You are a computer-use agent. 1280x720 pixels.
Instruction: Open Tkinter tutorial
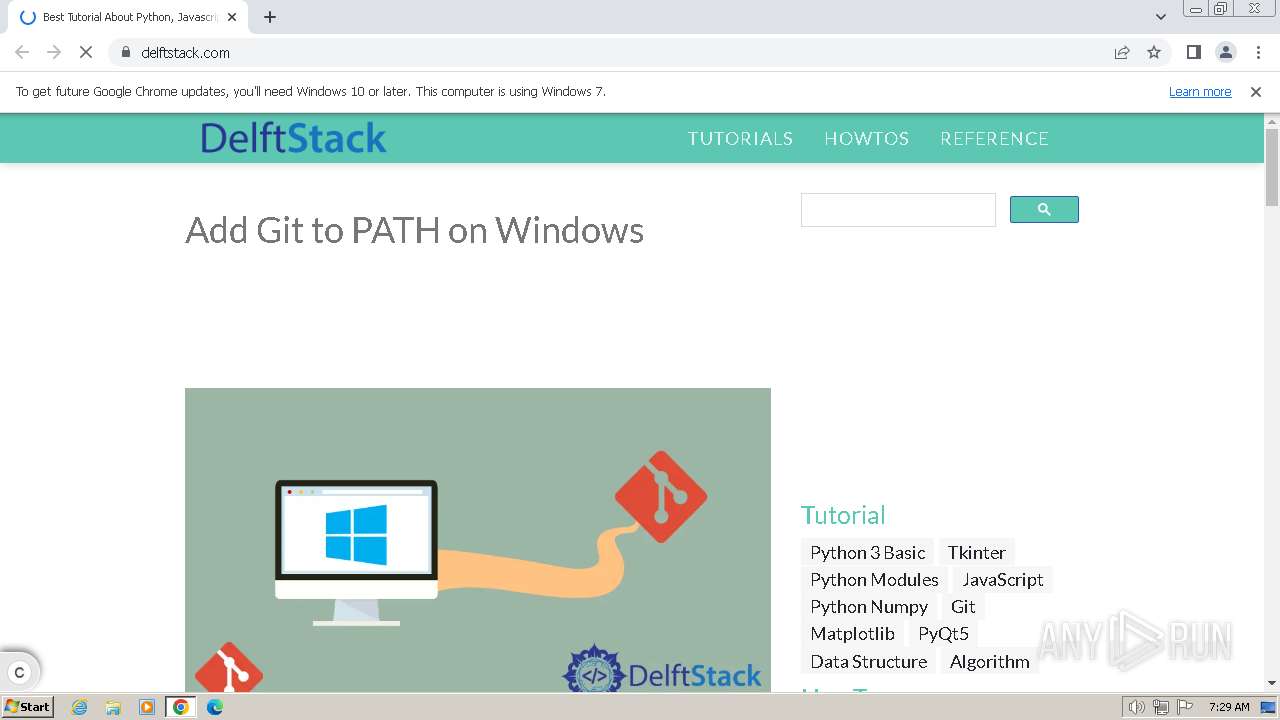click(x=976, y=553)
